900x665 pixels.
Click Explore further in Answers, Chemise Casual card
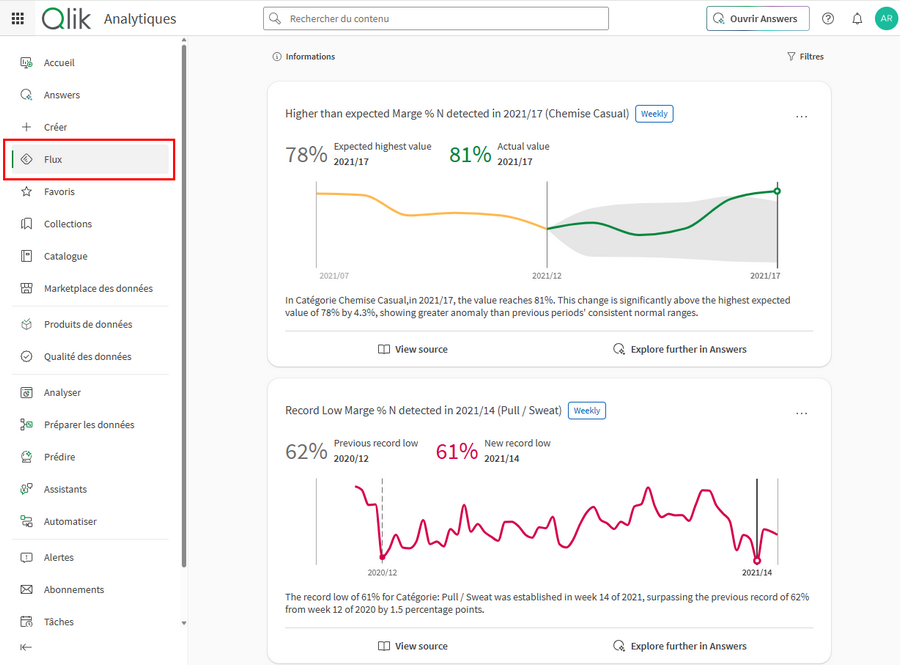(680, 349)
